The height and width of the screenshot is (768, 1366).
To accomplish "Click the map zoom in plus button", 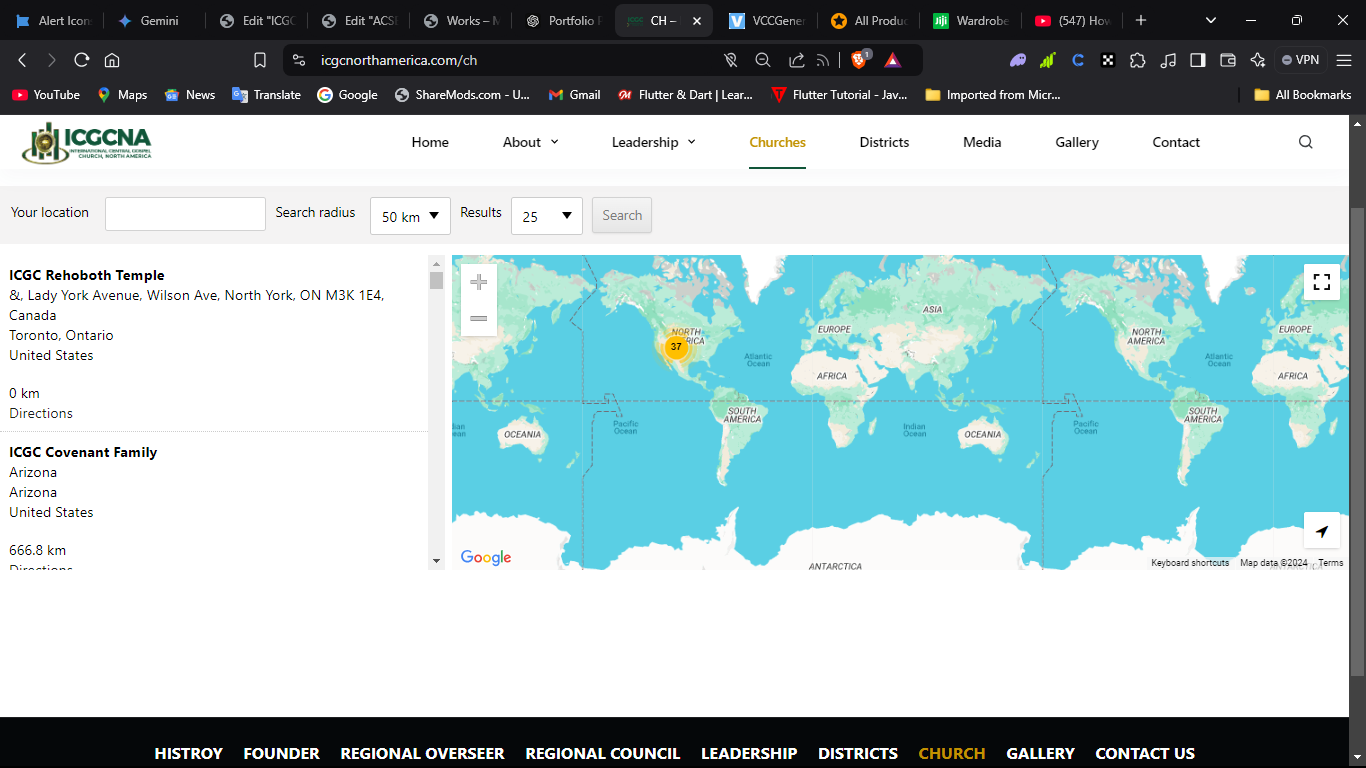I will (478, 282).
